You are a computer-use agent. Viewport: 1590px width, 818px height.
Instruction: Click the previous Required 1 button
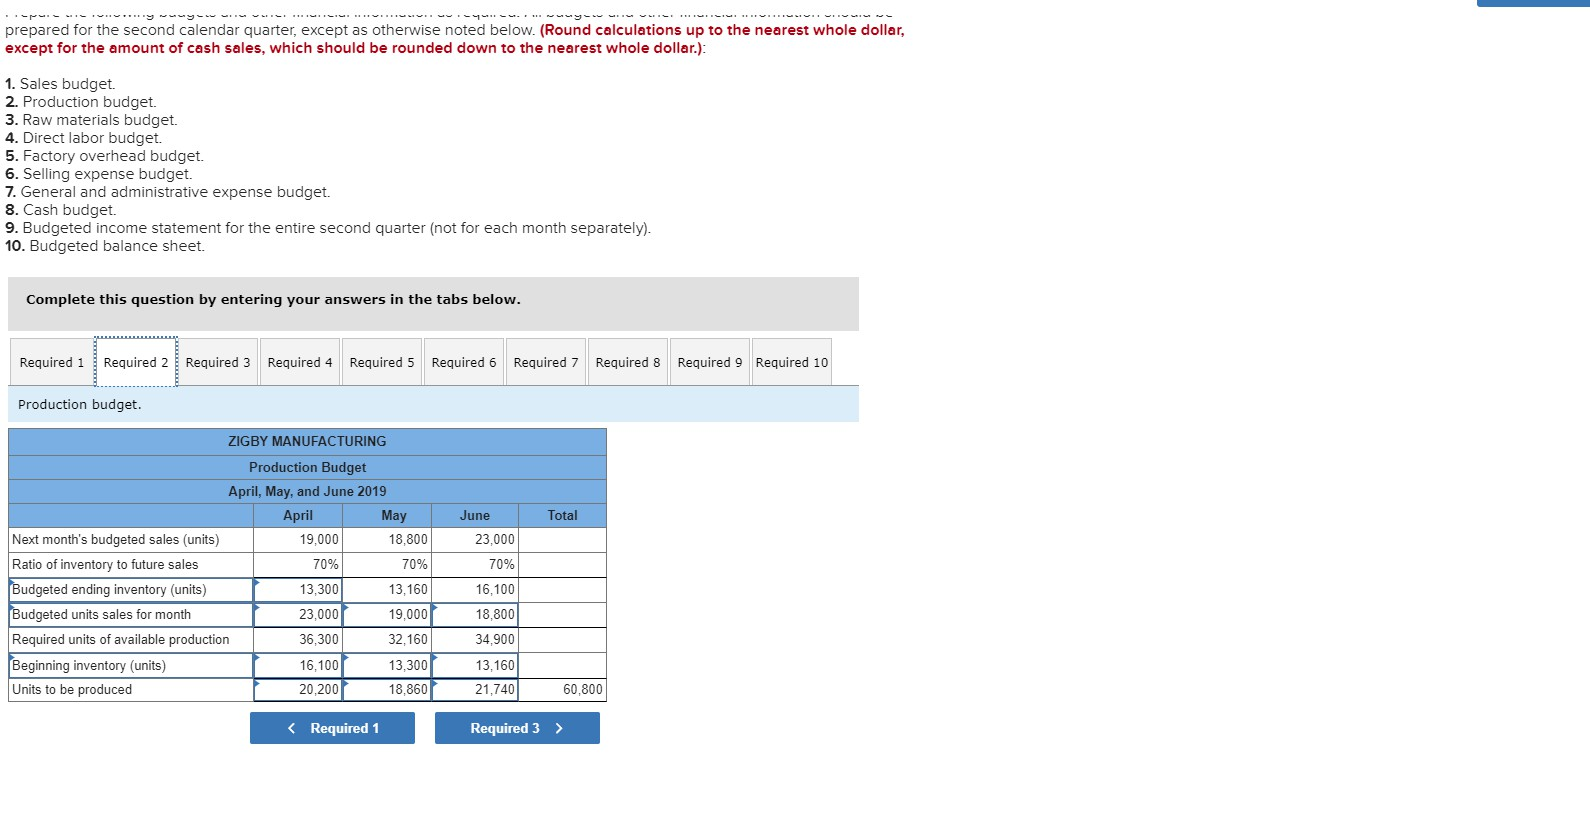pos(332,728)
